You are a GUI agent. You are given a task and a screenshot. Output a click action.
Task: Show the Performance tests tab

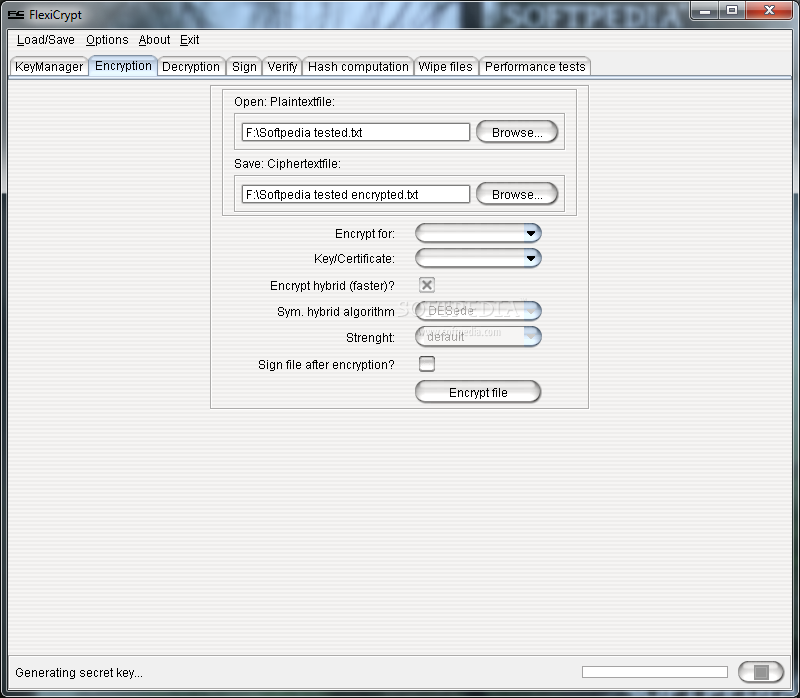[x=535, y=67]
